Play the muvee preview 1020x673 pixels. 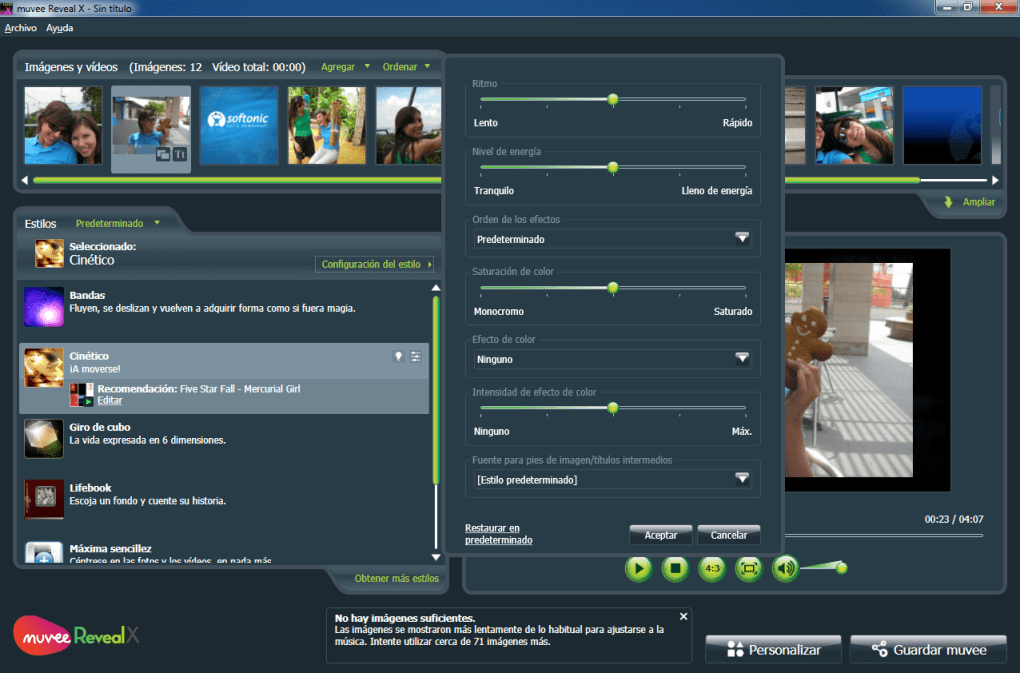pyautogui.click(x=638, y=569)
